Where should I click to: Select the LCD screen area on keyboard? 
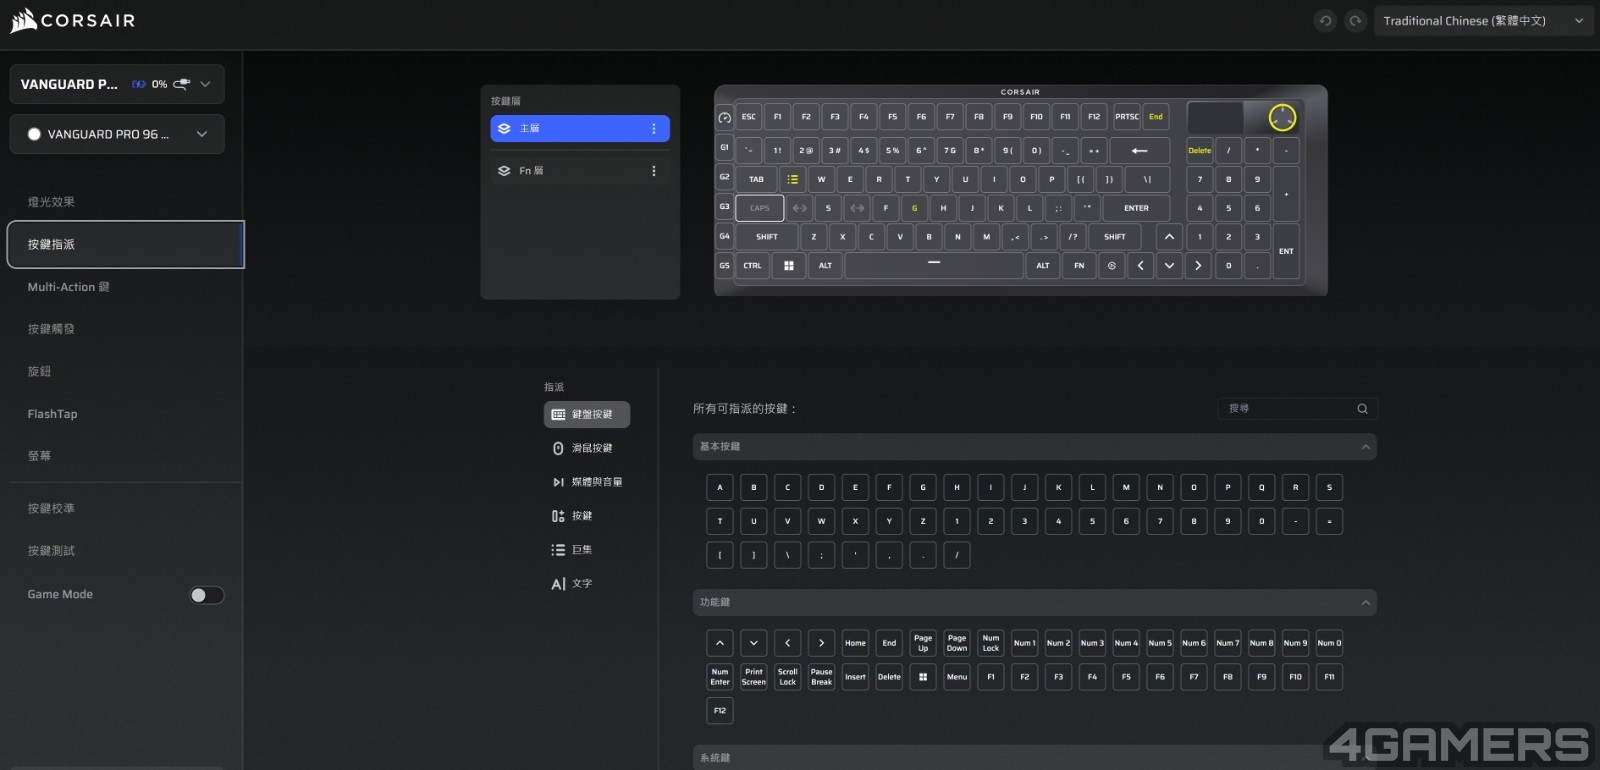pyautogui.click(x=1215, y=117)
